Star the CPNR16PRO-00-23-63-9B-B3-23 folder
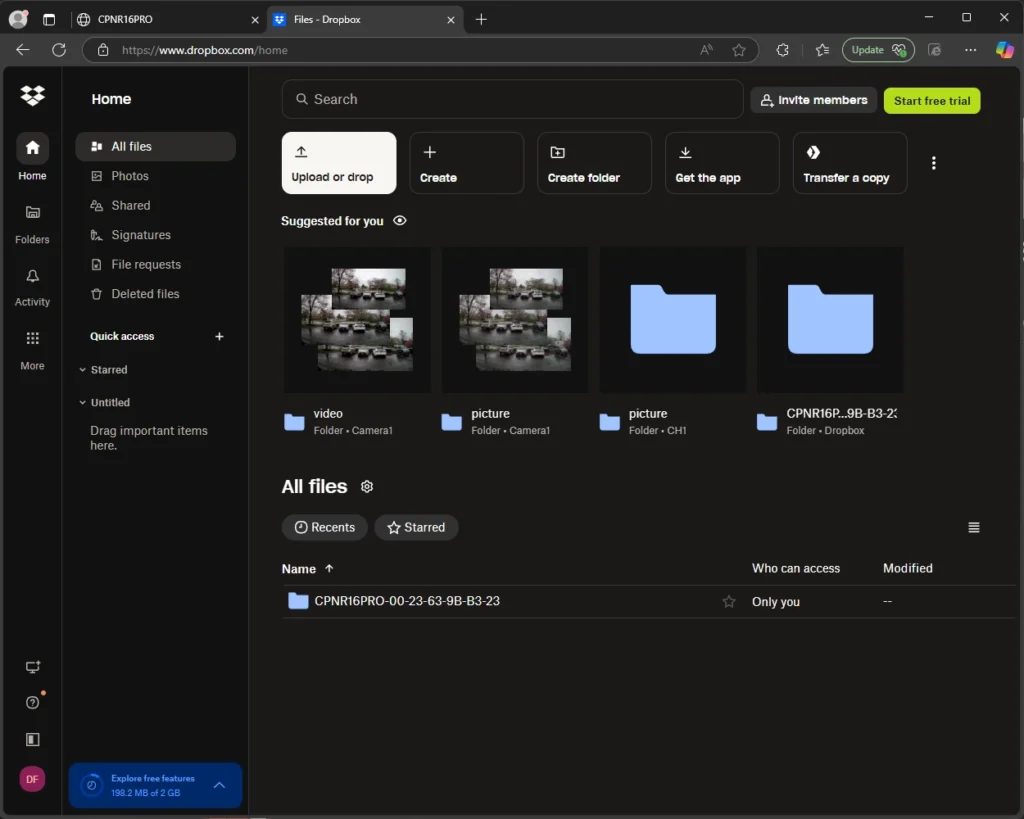 pyautogui.click(x=729, y=602)
